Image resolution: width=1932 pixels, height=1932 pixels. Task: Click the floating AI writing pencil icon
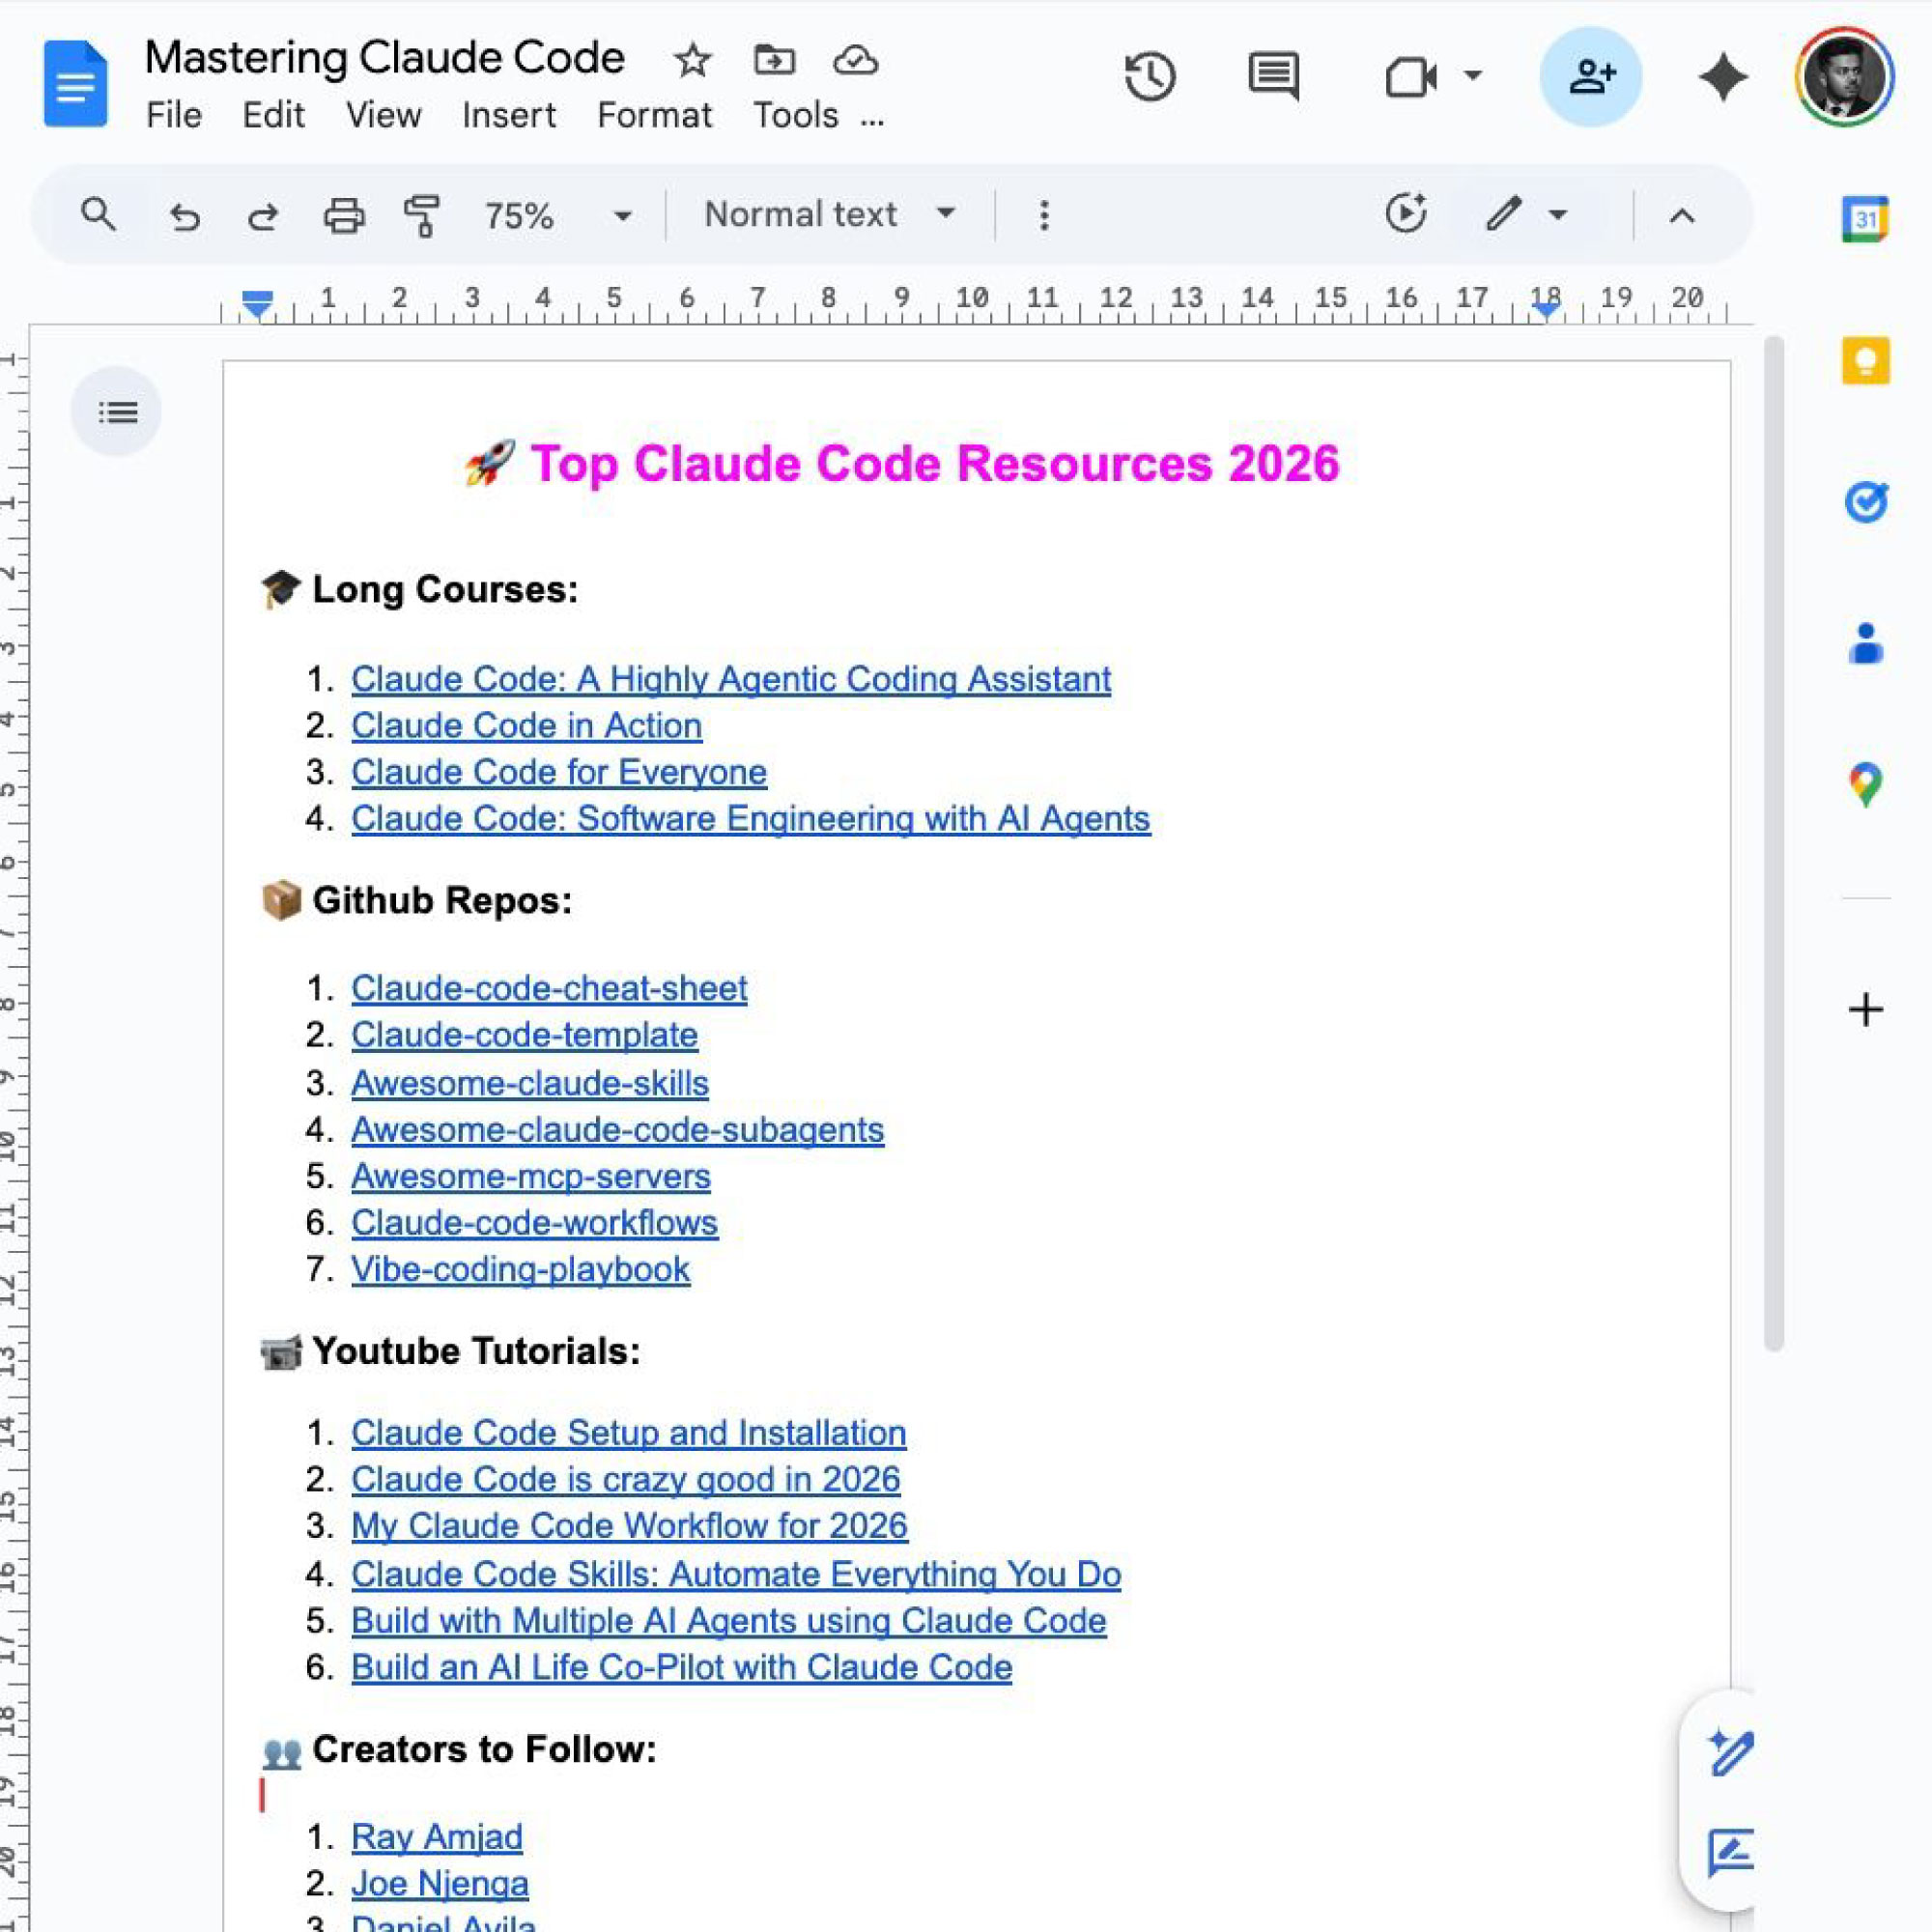[1729, 1753]
